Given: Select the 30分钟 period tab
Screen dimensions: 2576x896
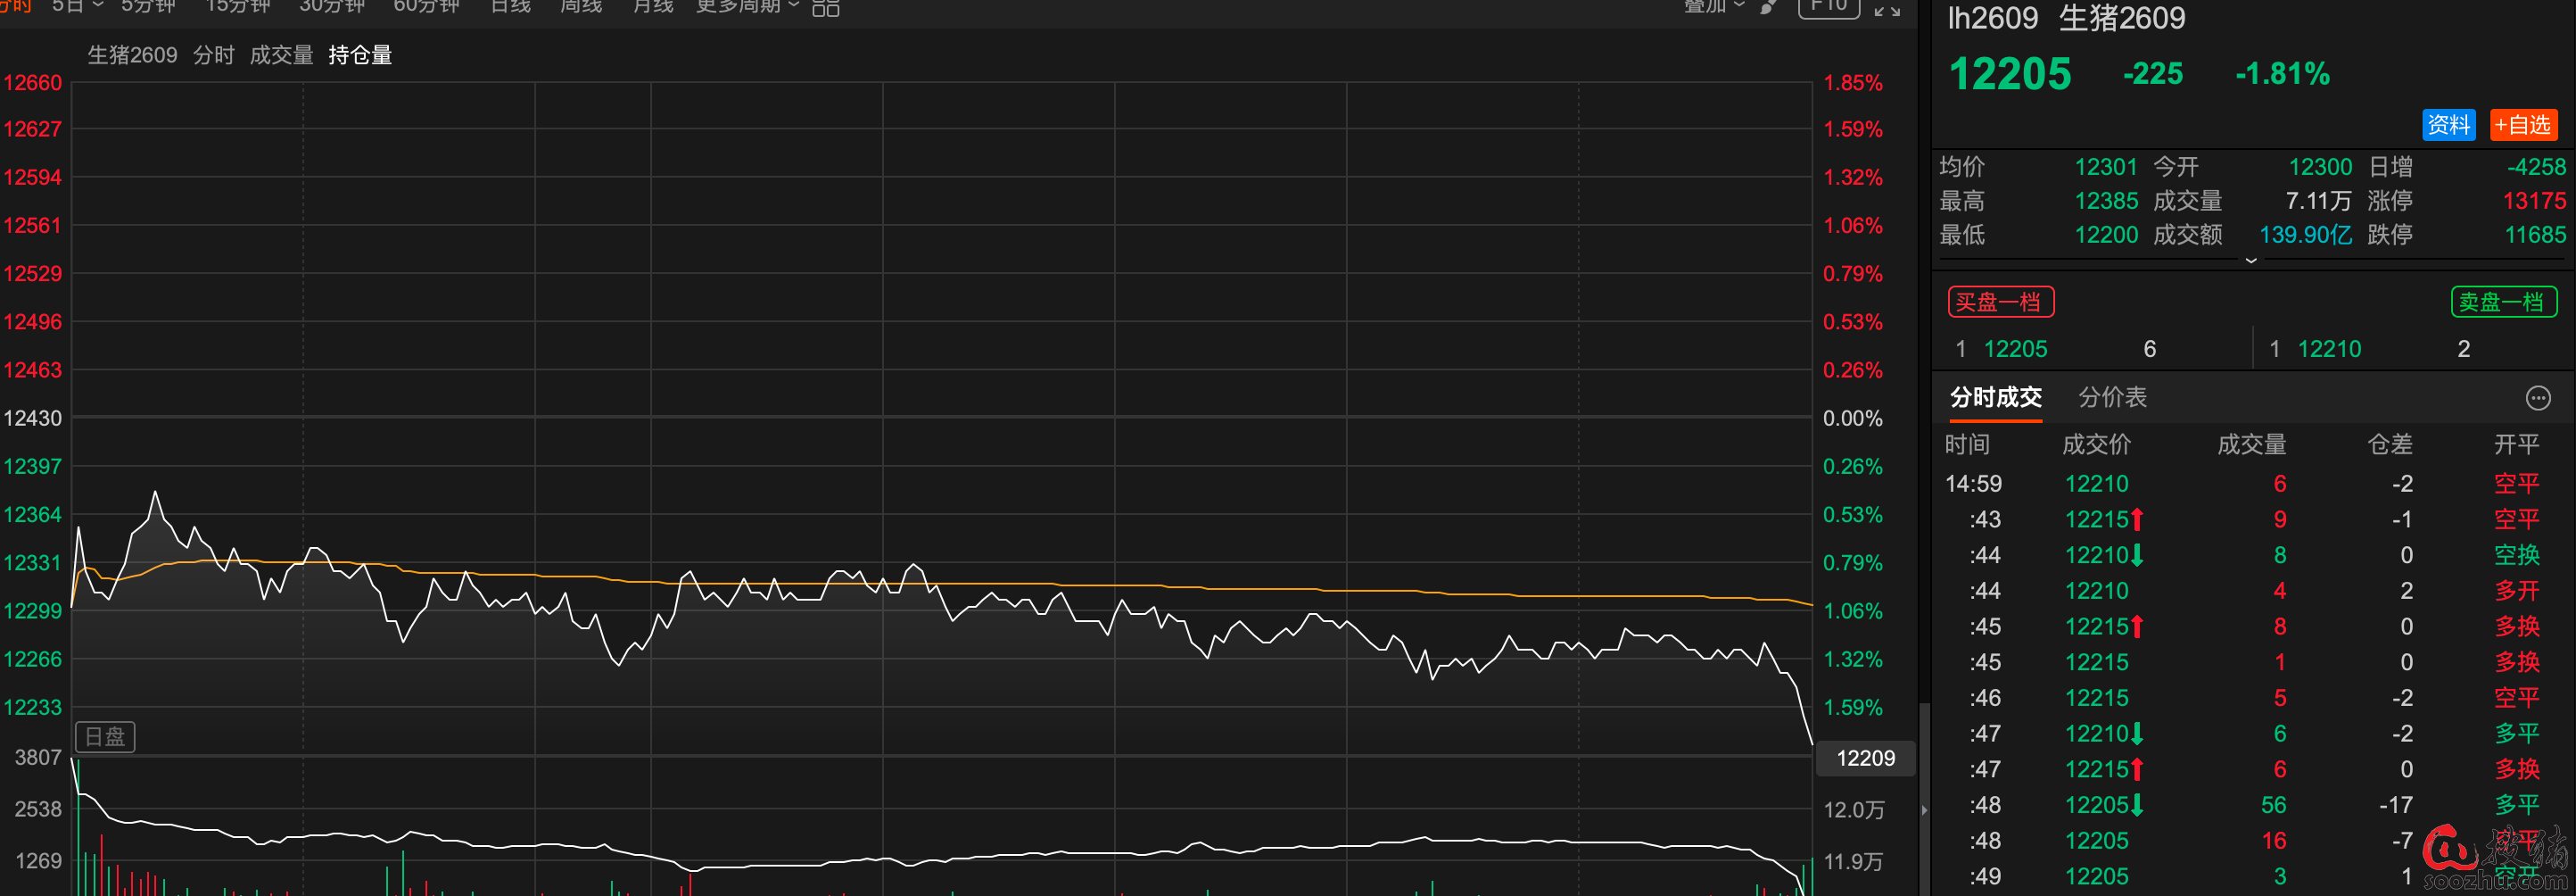Looking at the screenshot, I should click(x=331, y=6).
